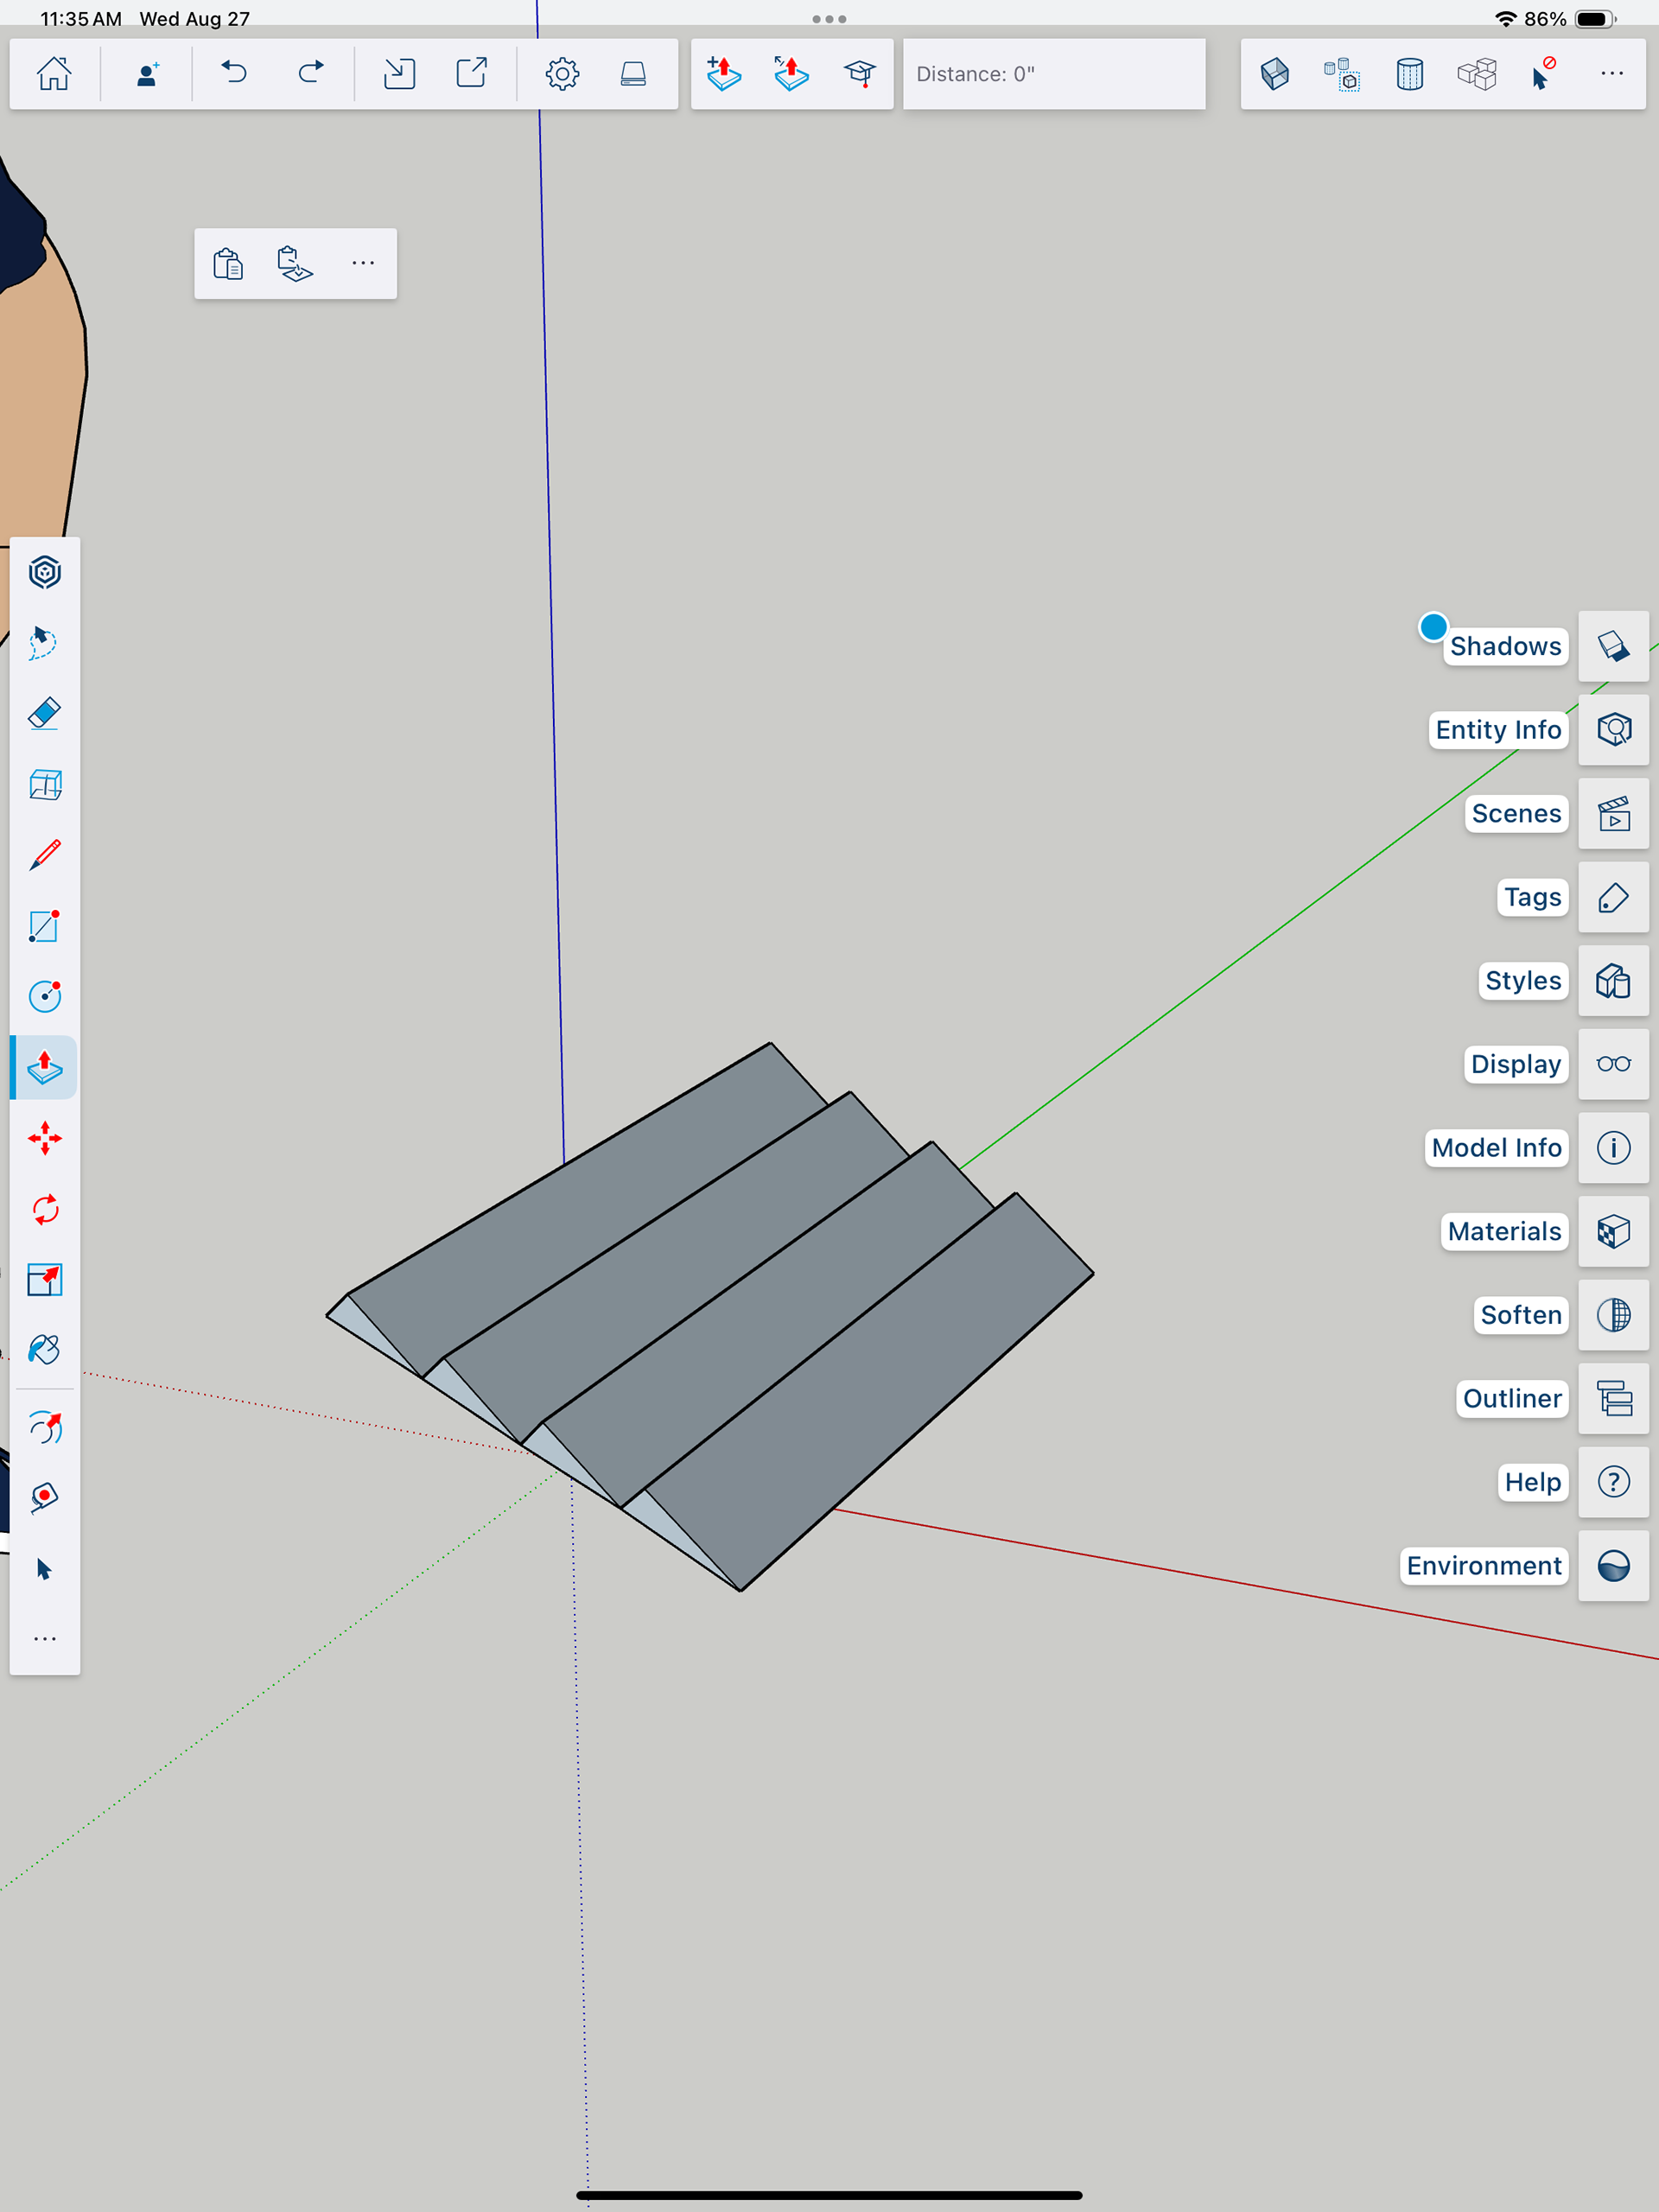Image resolution: width=1659 pixels, height=2212 pixels.
Task: Open the Scenes panel icon
Action: point(1613,814)
